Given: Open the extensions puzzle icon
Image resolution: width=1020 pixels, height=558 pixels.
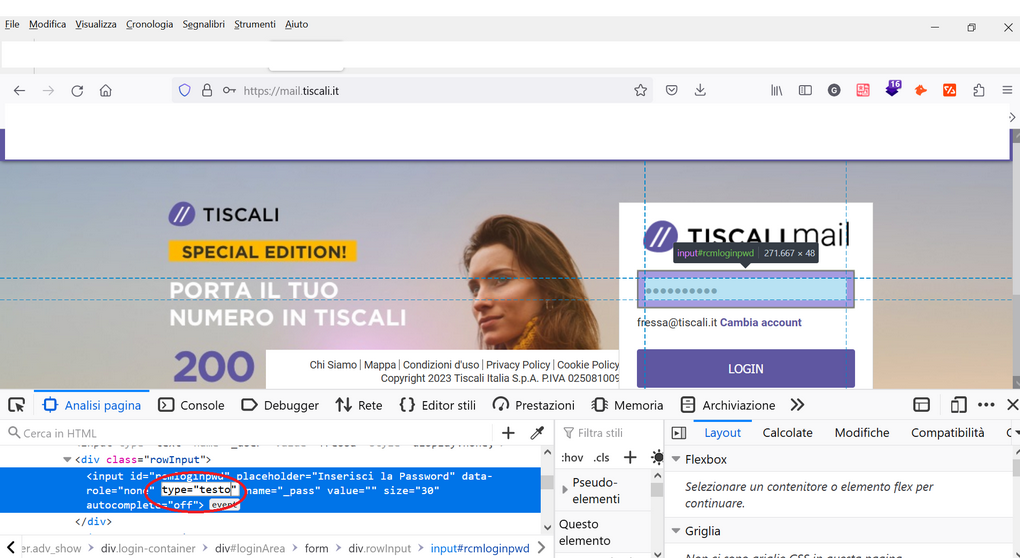Looking at the screenshot, I should click(978, 90).
